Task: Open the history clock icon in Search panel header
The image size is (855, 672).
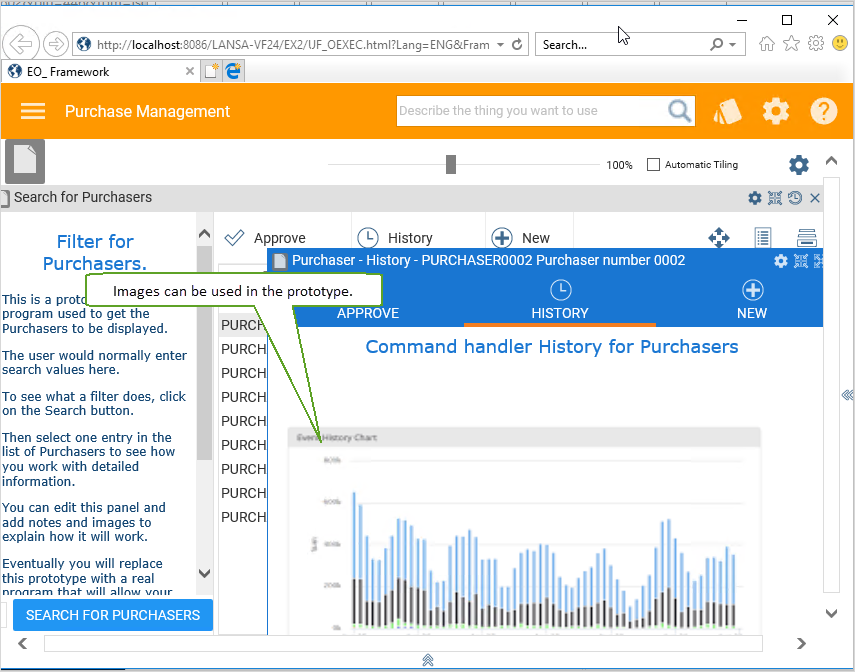Action: (x=795, y=198)
